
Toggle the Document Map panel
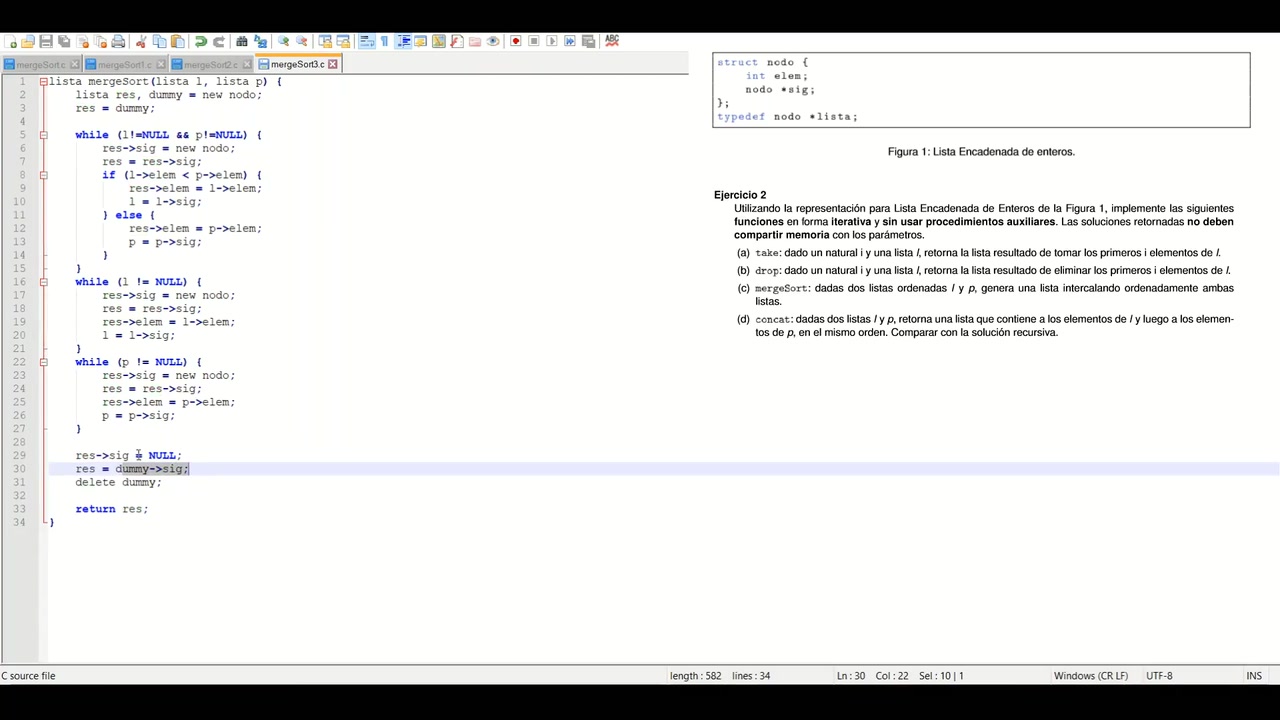point(439,41)
